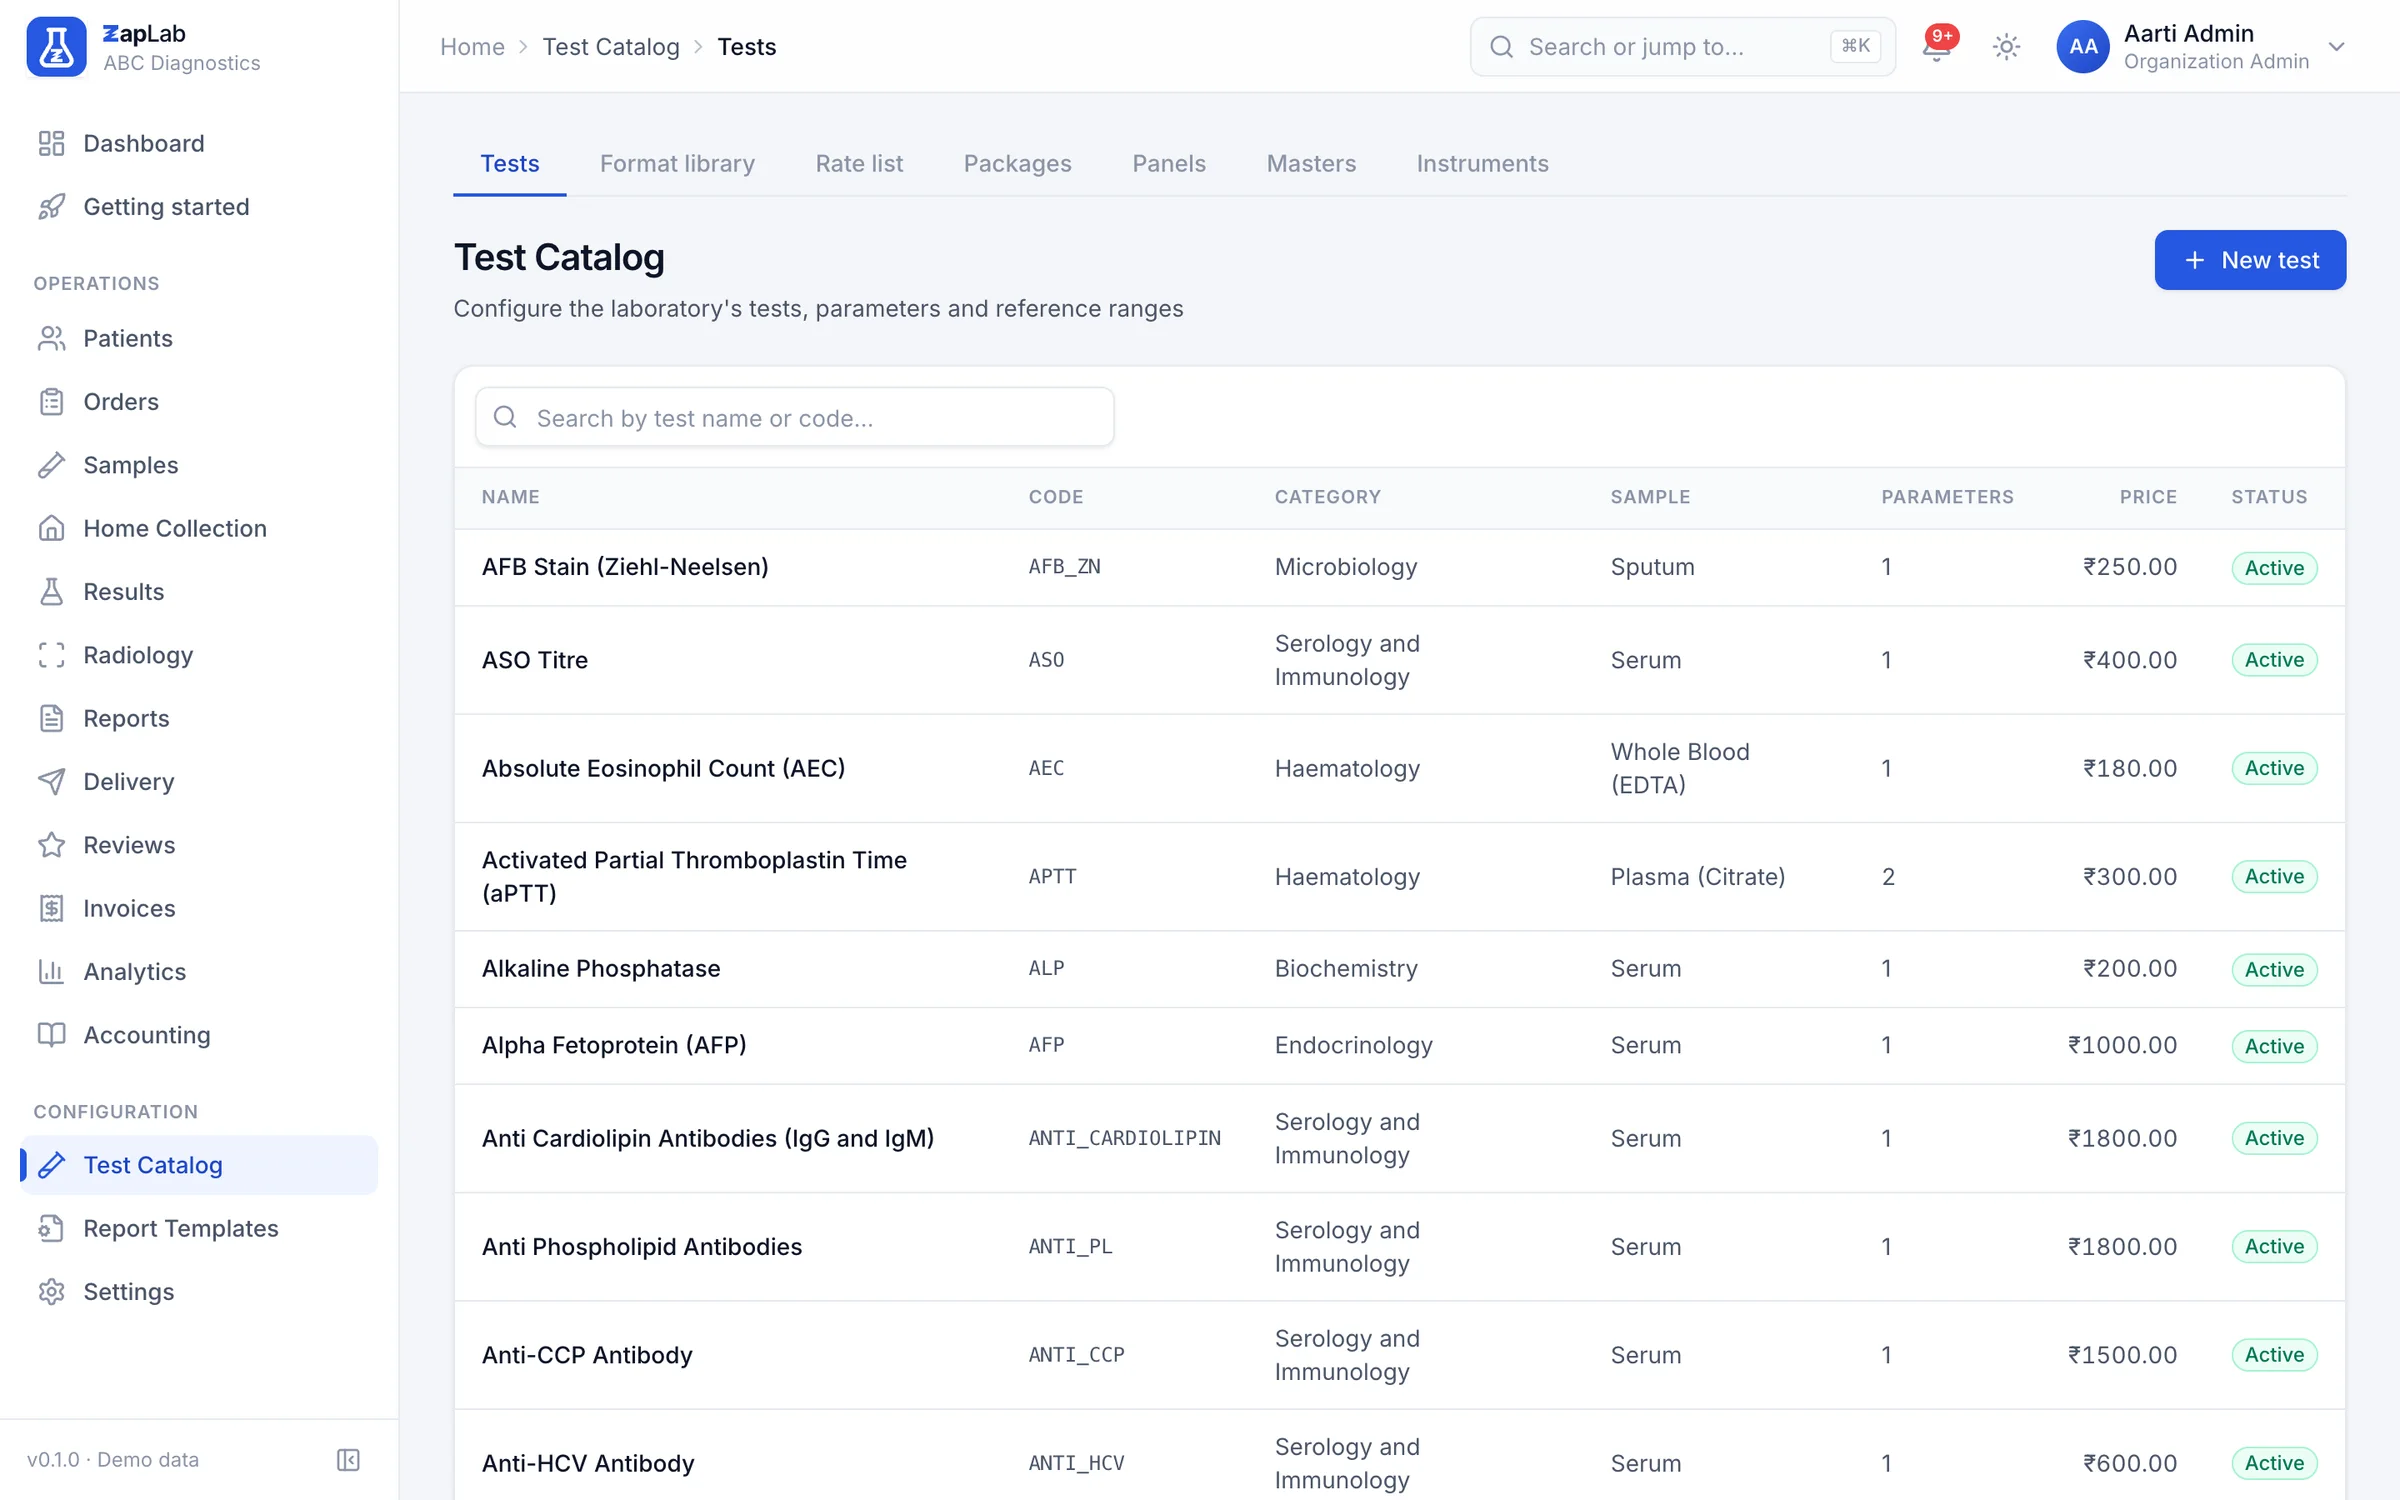
Task: Click the CATEGORY column header
Action: pos(1327,497)
